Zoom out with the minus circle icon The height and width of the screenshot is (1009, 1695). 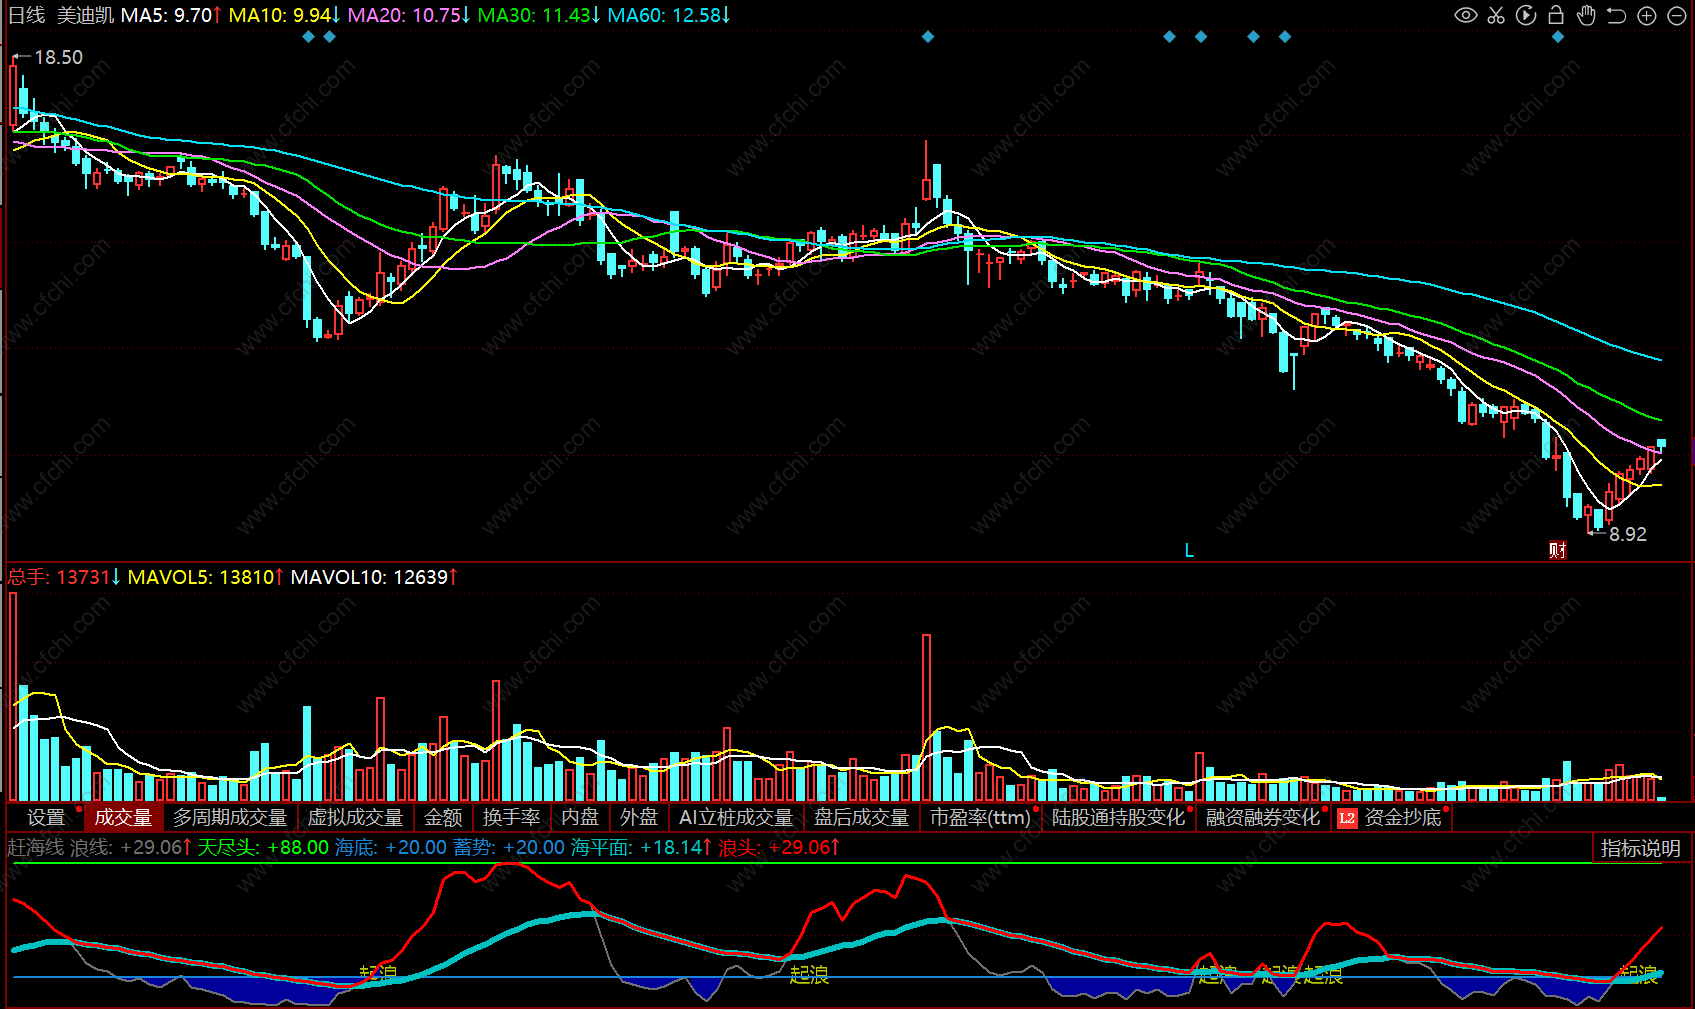click(x=1677, y=15)
